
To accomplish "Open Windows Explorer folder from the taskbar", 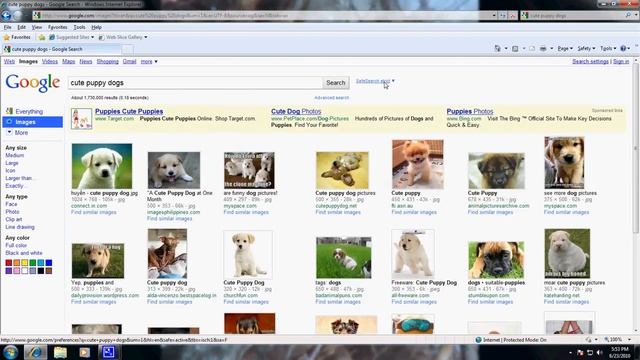I will (60, 352).
